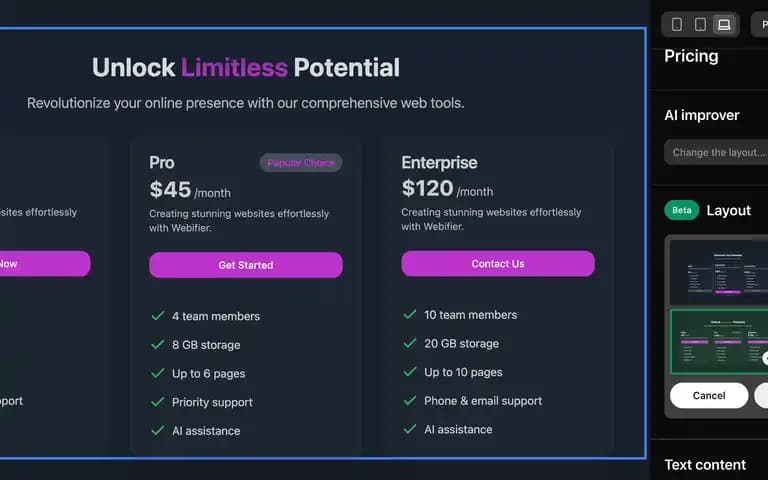Click the Get Started button

pos(246,265)
